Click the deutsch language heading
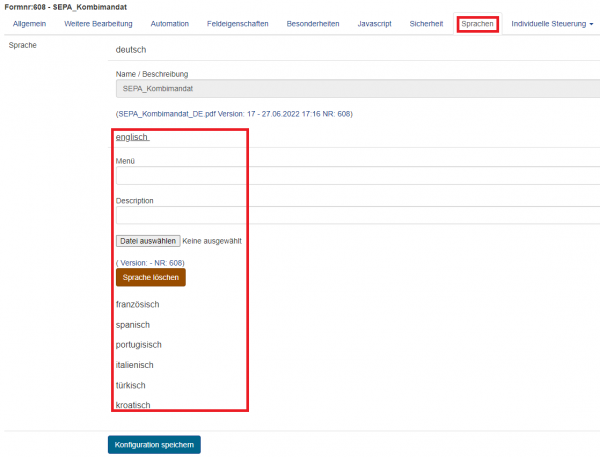 [x=131, y=50]
